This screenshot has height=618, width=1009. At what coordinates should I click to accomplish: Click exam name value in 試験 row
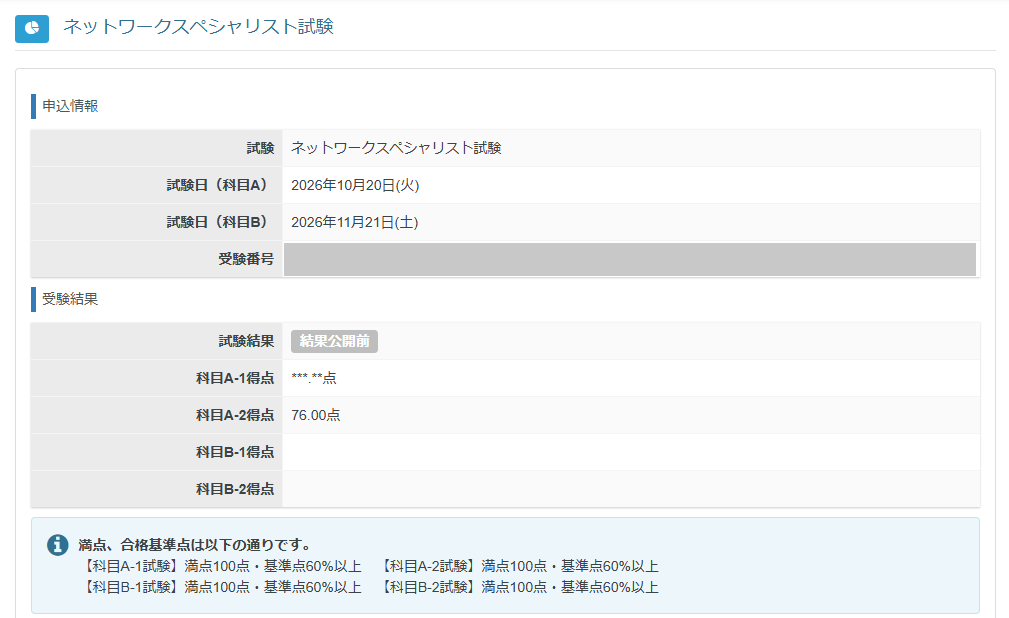[396, 148]
